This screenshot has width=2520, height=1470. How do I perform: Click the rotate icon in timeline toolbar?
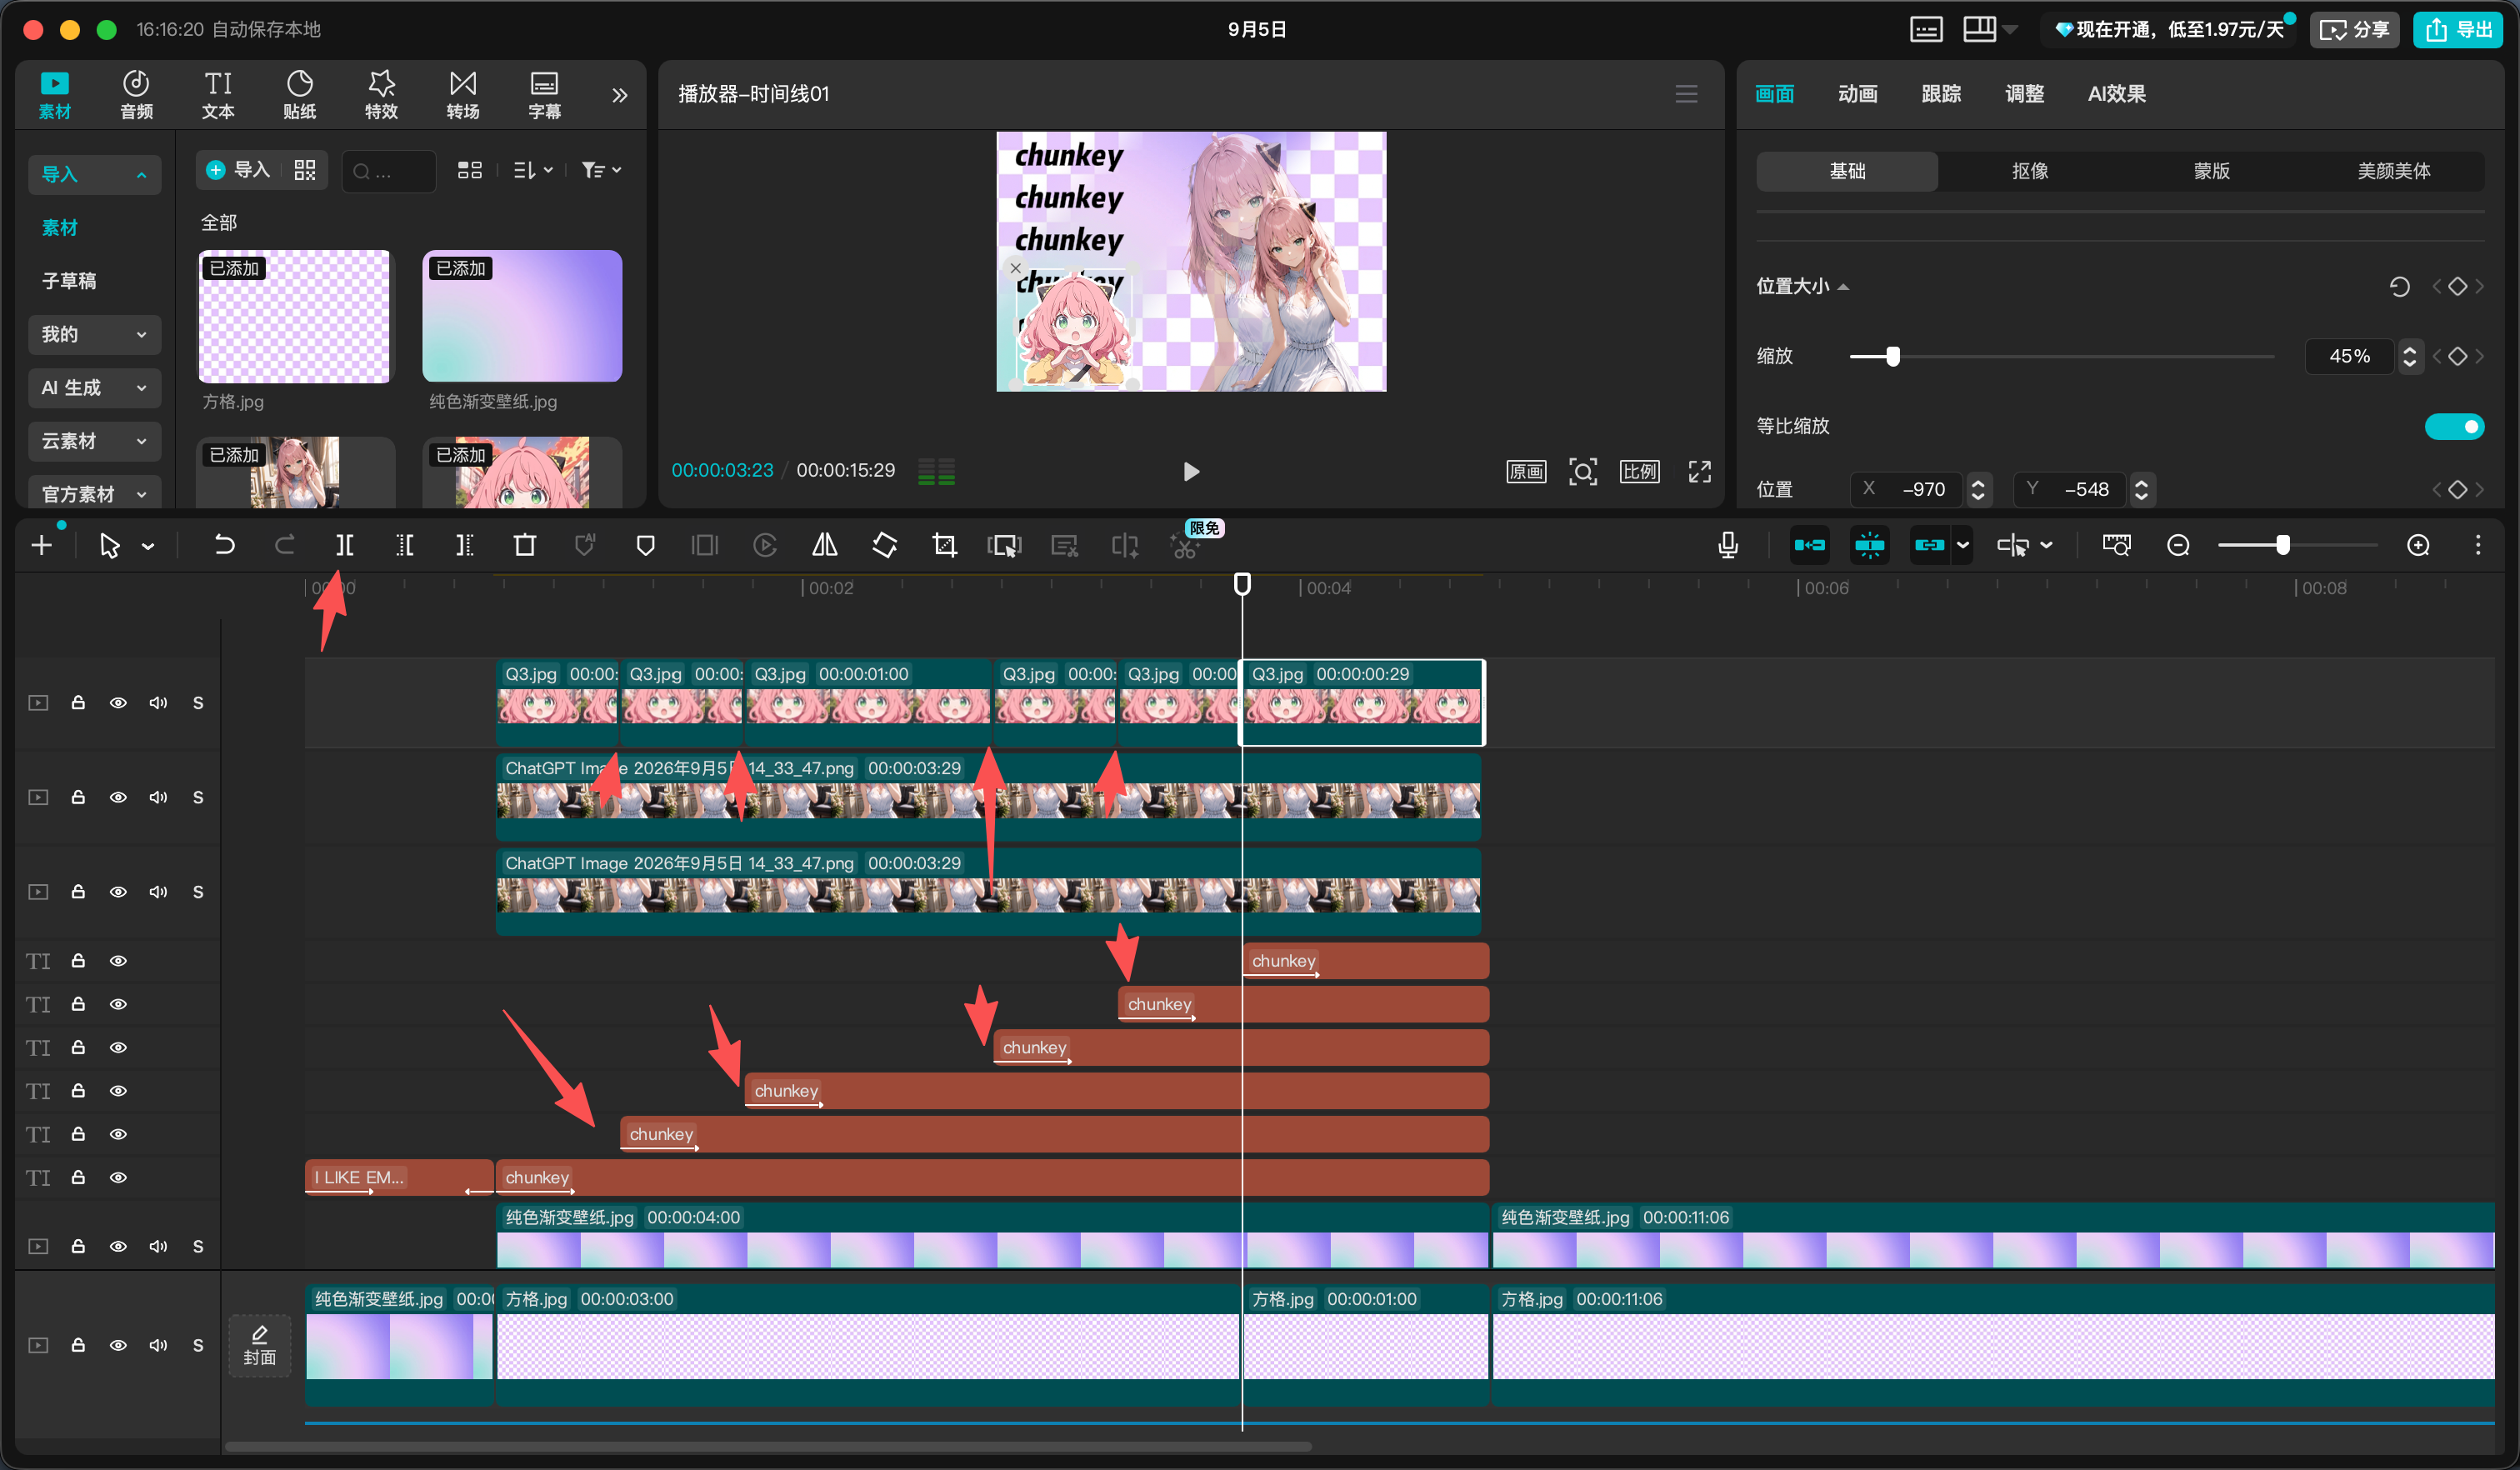885,545
